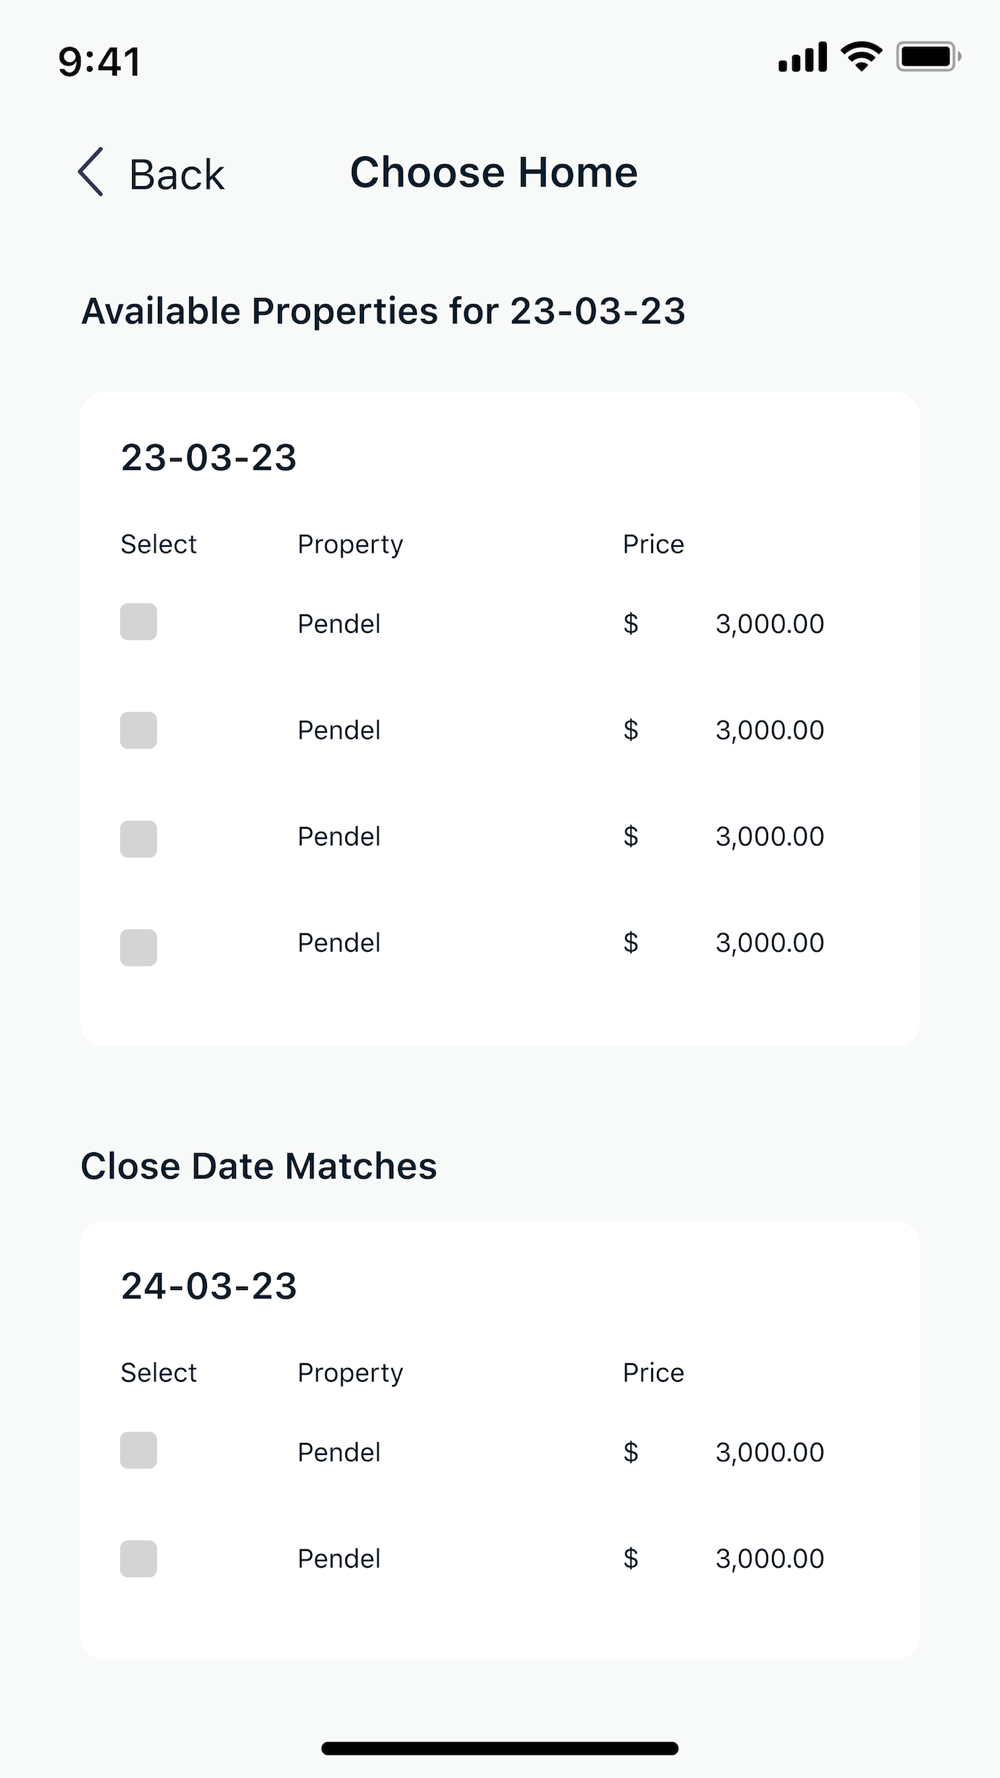Click the Choose Home page title
Screen dimensions: 1000x1778
(493, 172)
